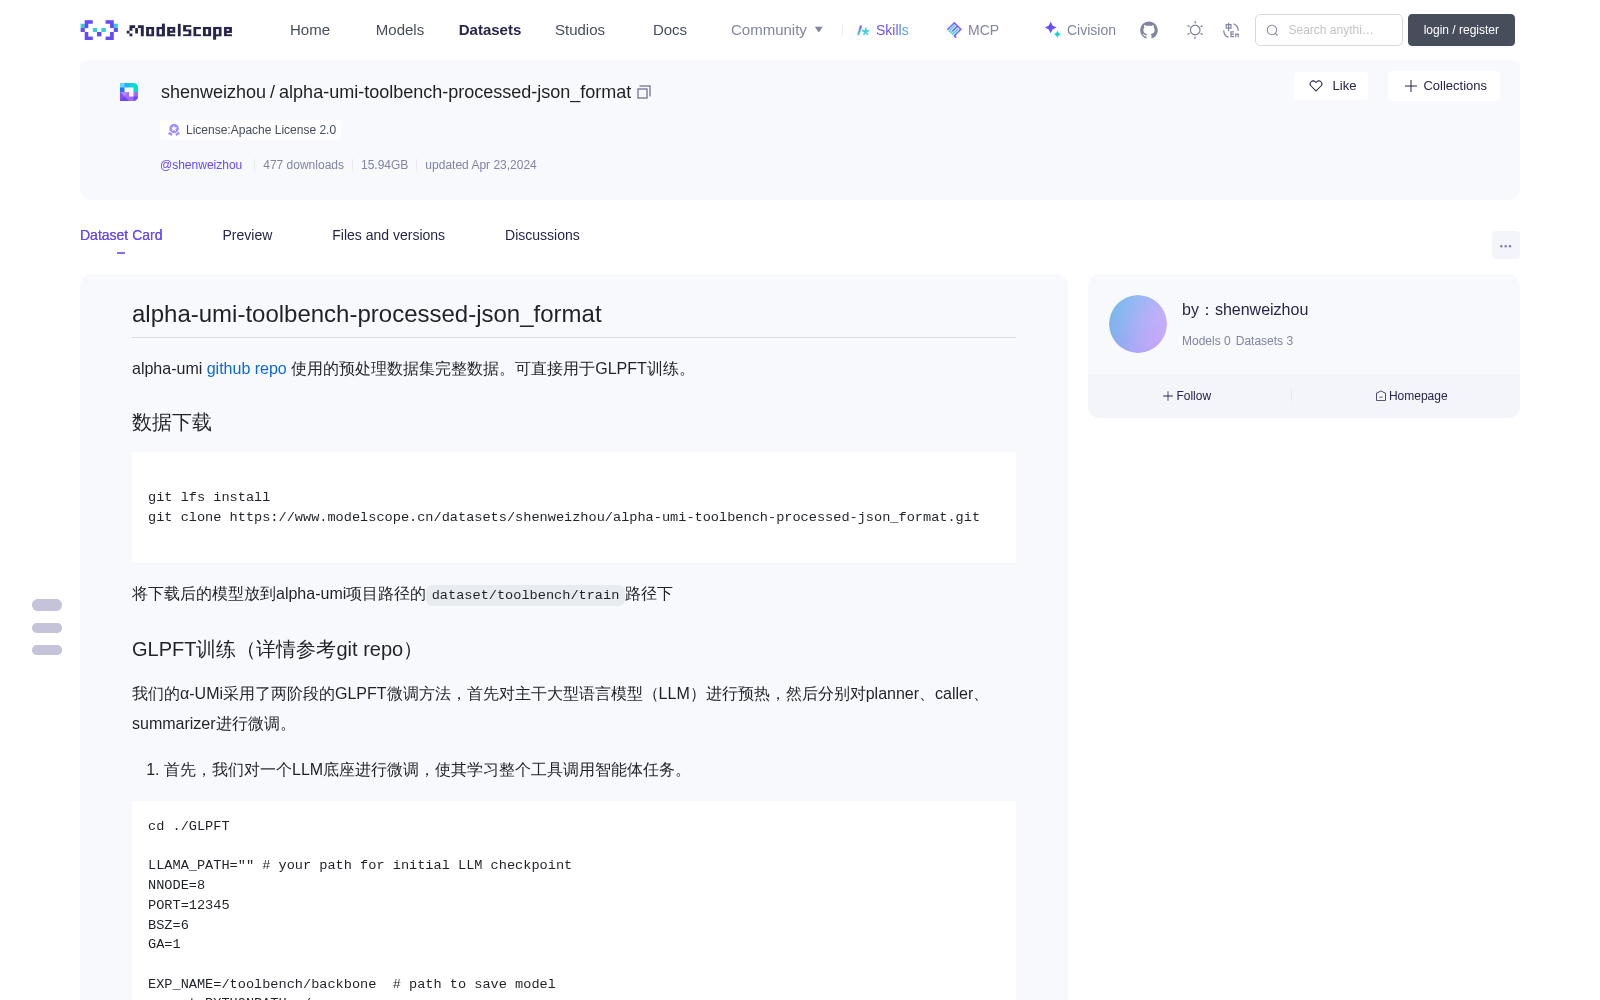Screen dimensions: 1600x1000
Task: Open the Civision link
Action: point(1080,30)
